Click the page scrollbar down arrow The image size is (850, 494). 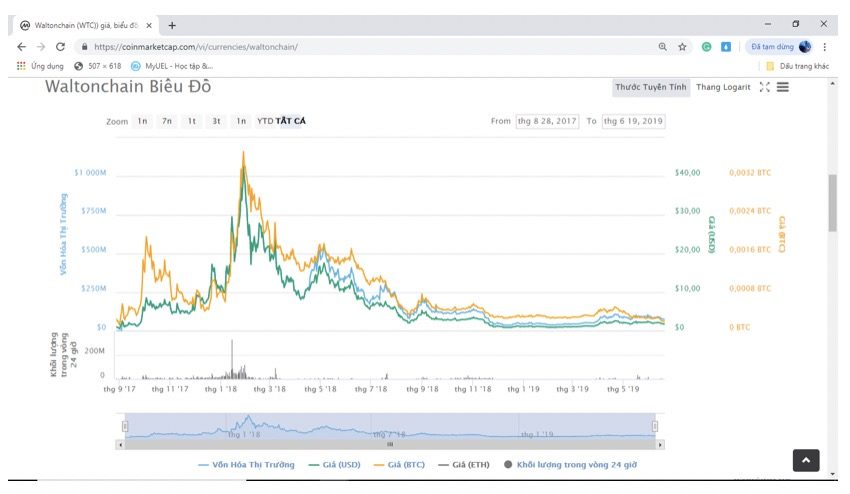tap(832, 474)
